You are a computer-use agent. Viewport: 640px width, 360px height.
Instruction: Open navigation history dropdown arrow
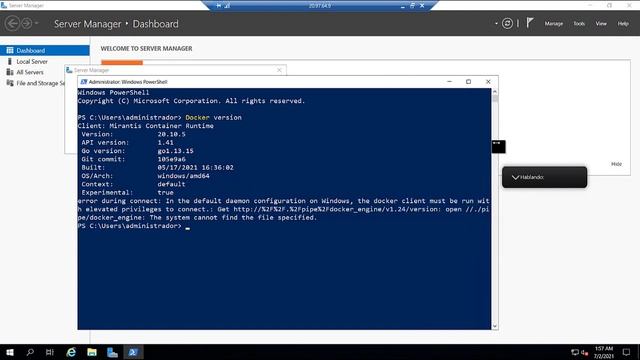pyautogui.click(x=37, y=24)
